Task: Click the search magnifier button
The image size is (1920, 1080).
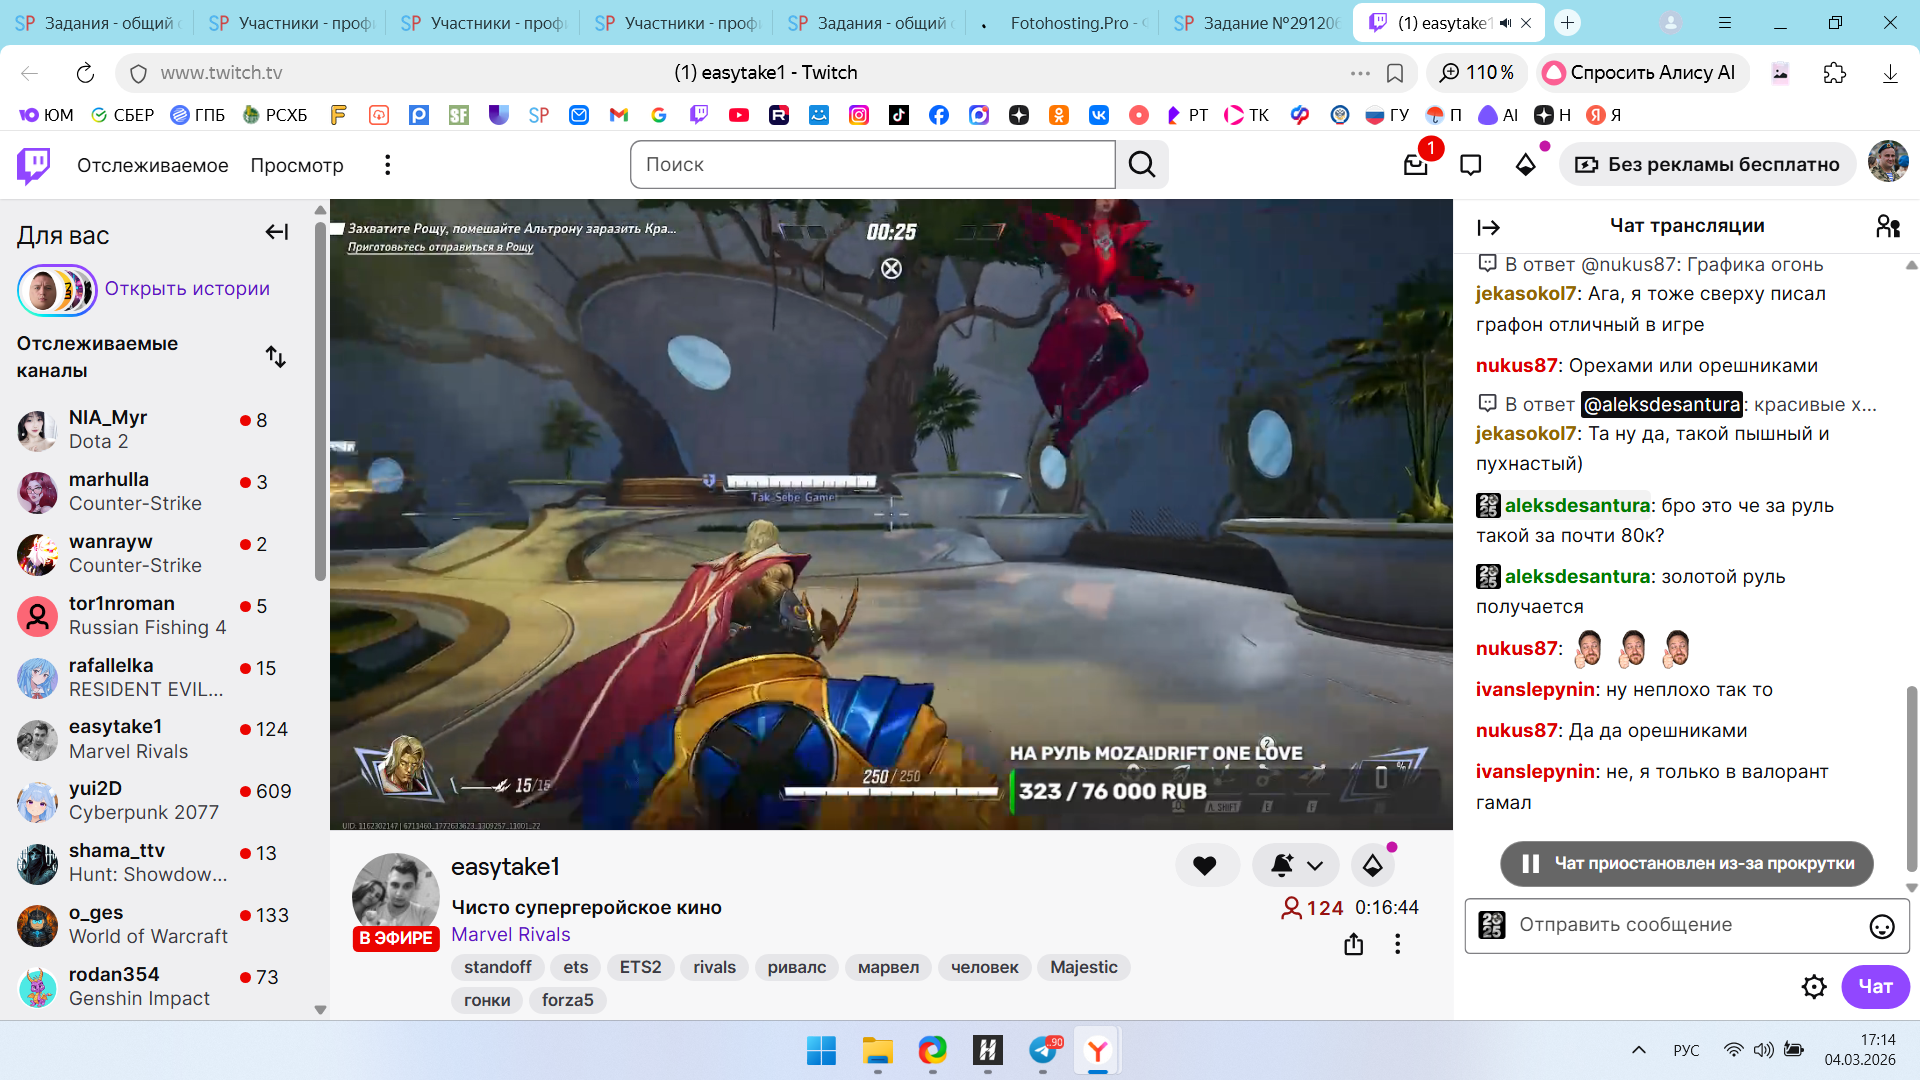Action: [1142, 165]
